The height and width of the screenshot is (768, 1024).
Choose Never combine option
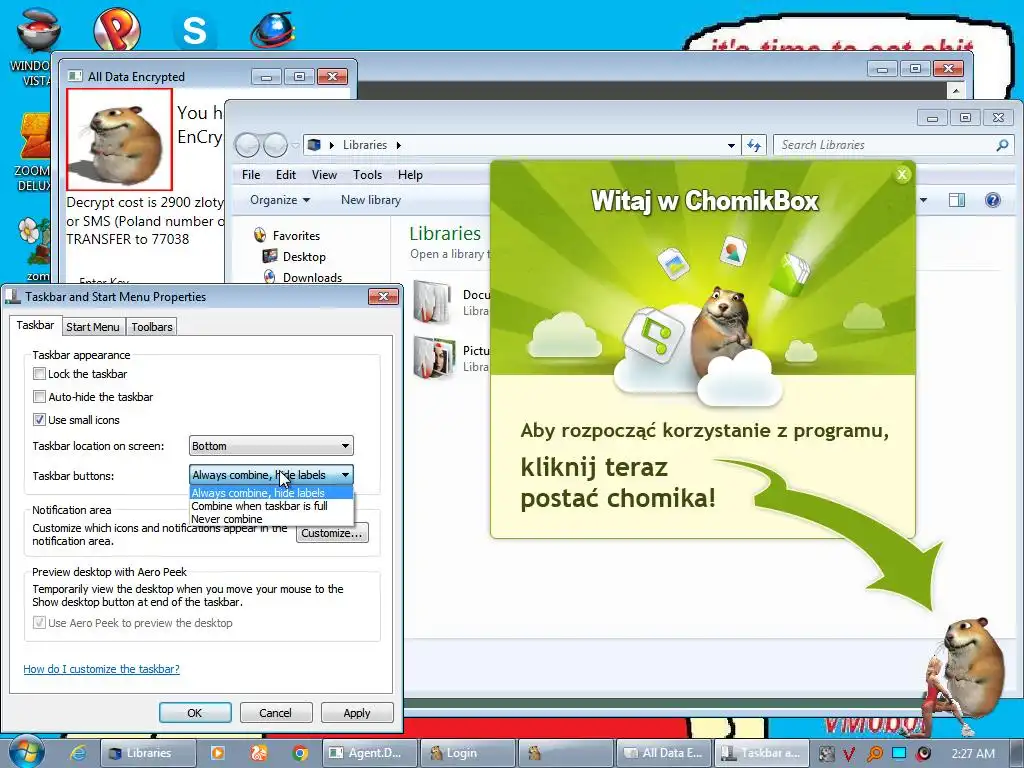pyautogui.click(x=271, y=519)
